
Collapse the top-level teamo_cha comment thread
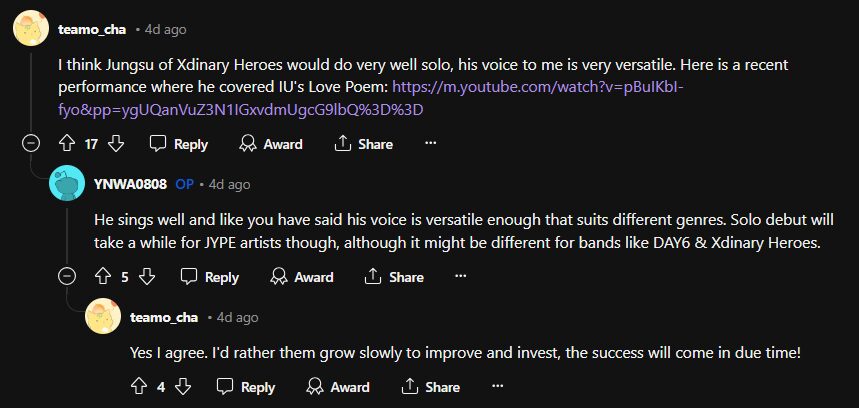[30, 144]
